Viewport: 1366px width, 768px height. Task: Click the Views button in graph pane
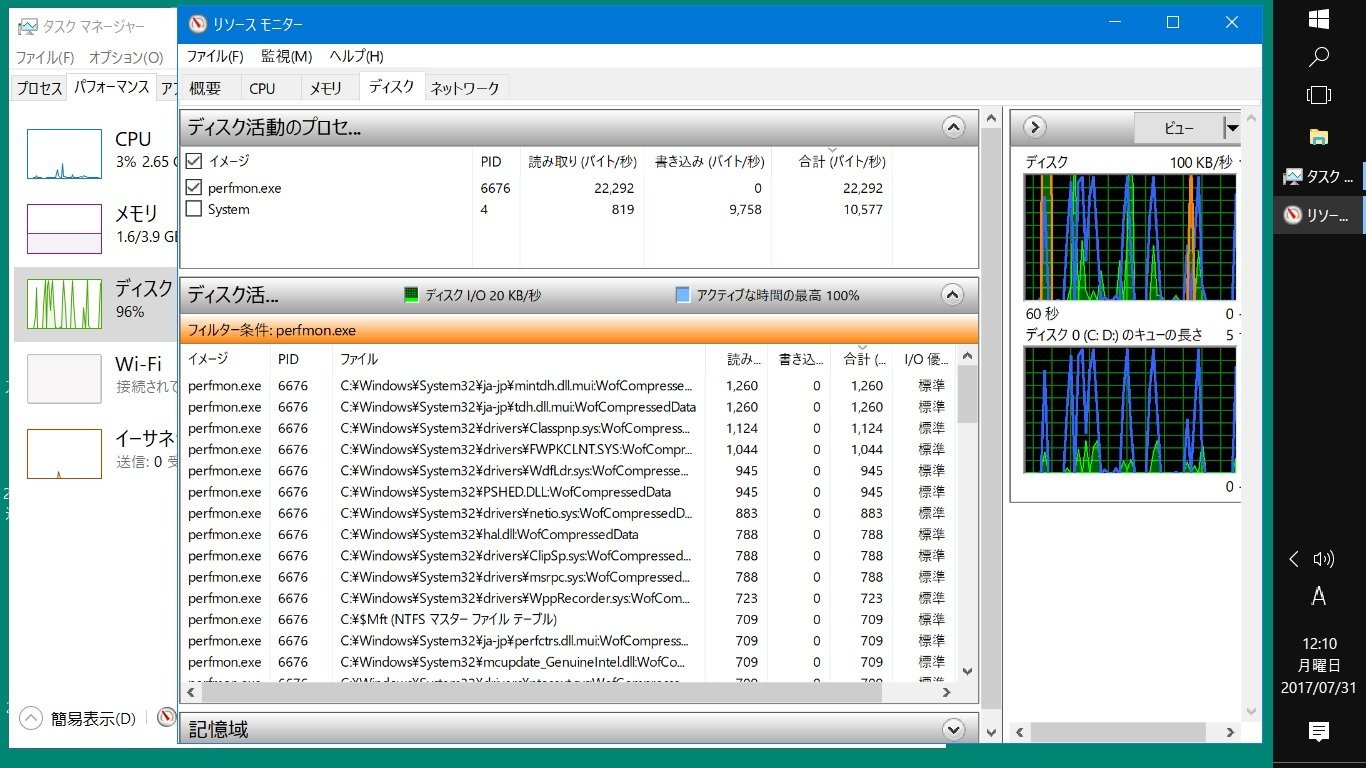[x=1179, y=128]
